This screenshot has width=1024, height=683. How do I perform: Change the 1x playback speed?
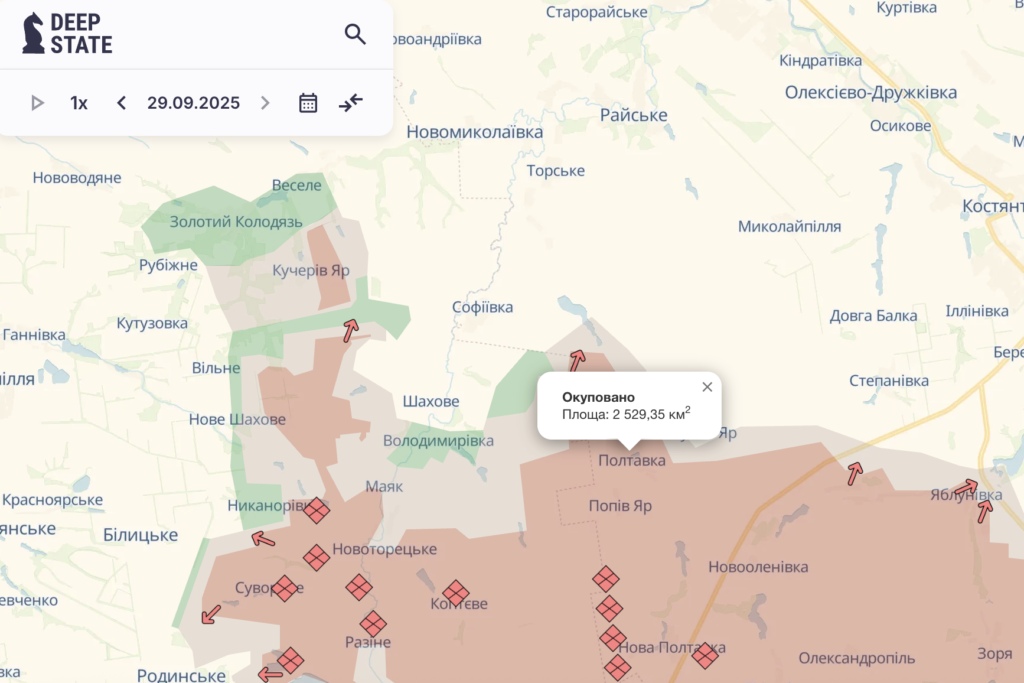[x=77, y=102]
